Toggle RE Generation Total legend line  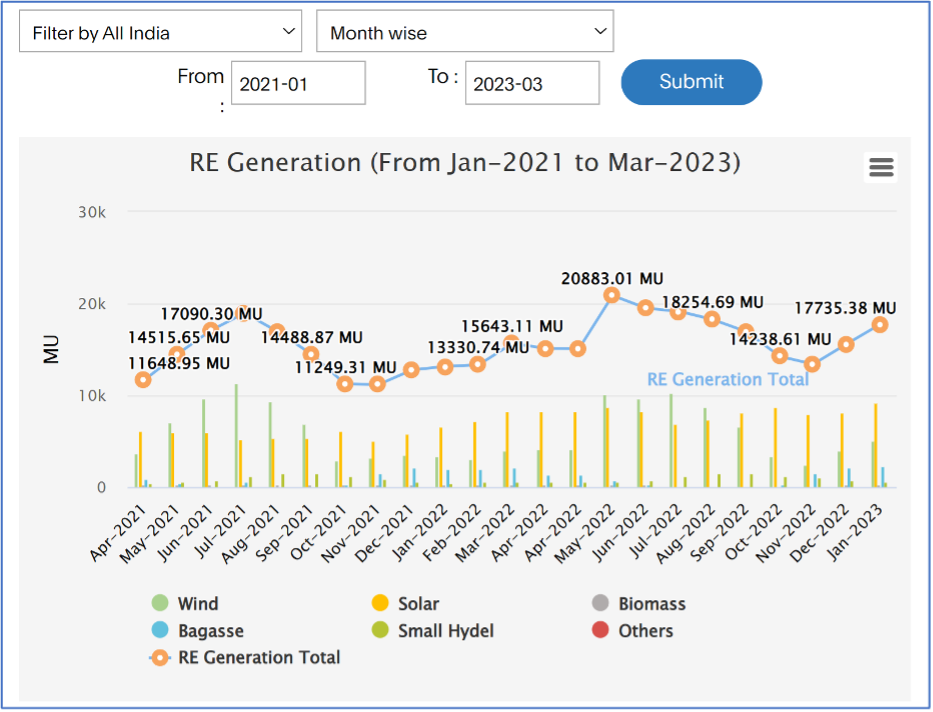tap(160, 658)
